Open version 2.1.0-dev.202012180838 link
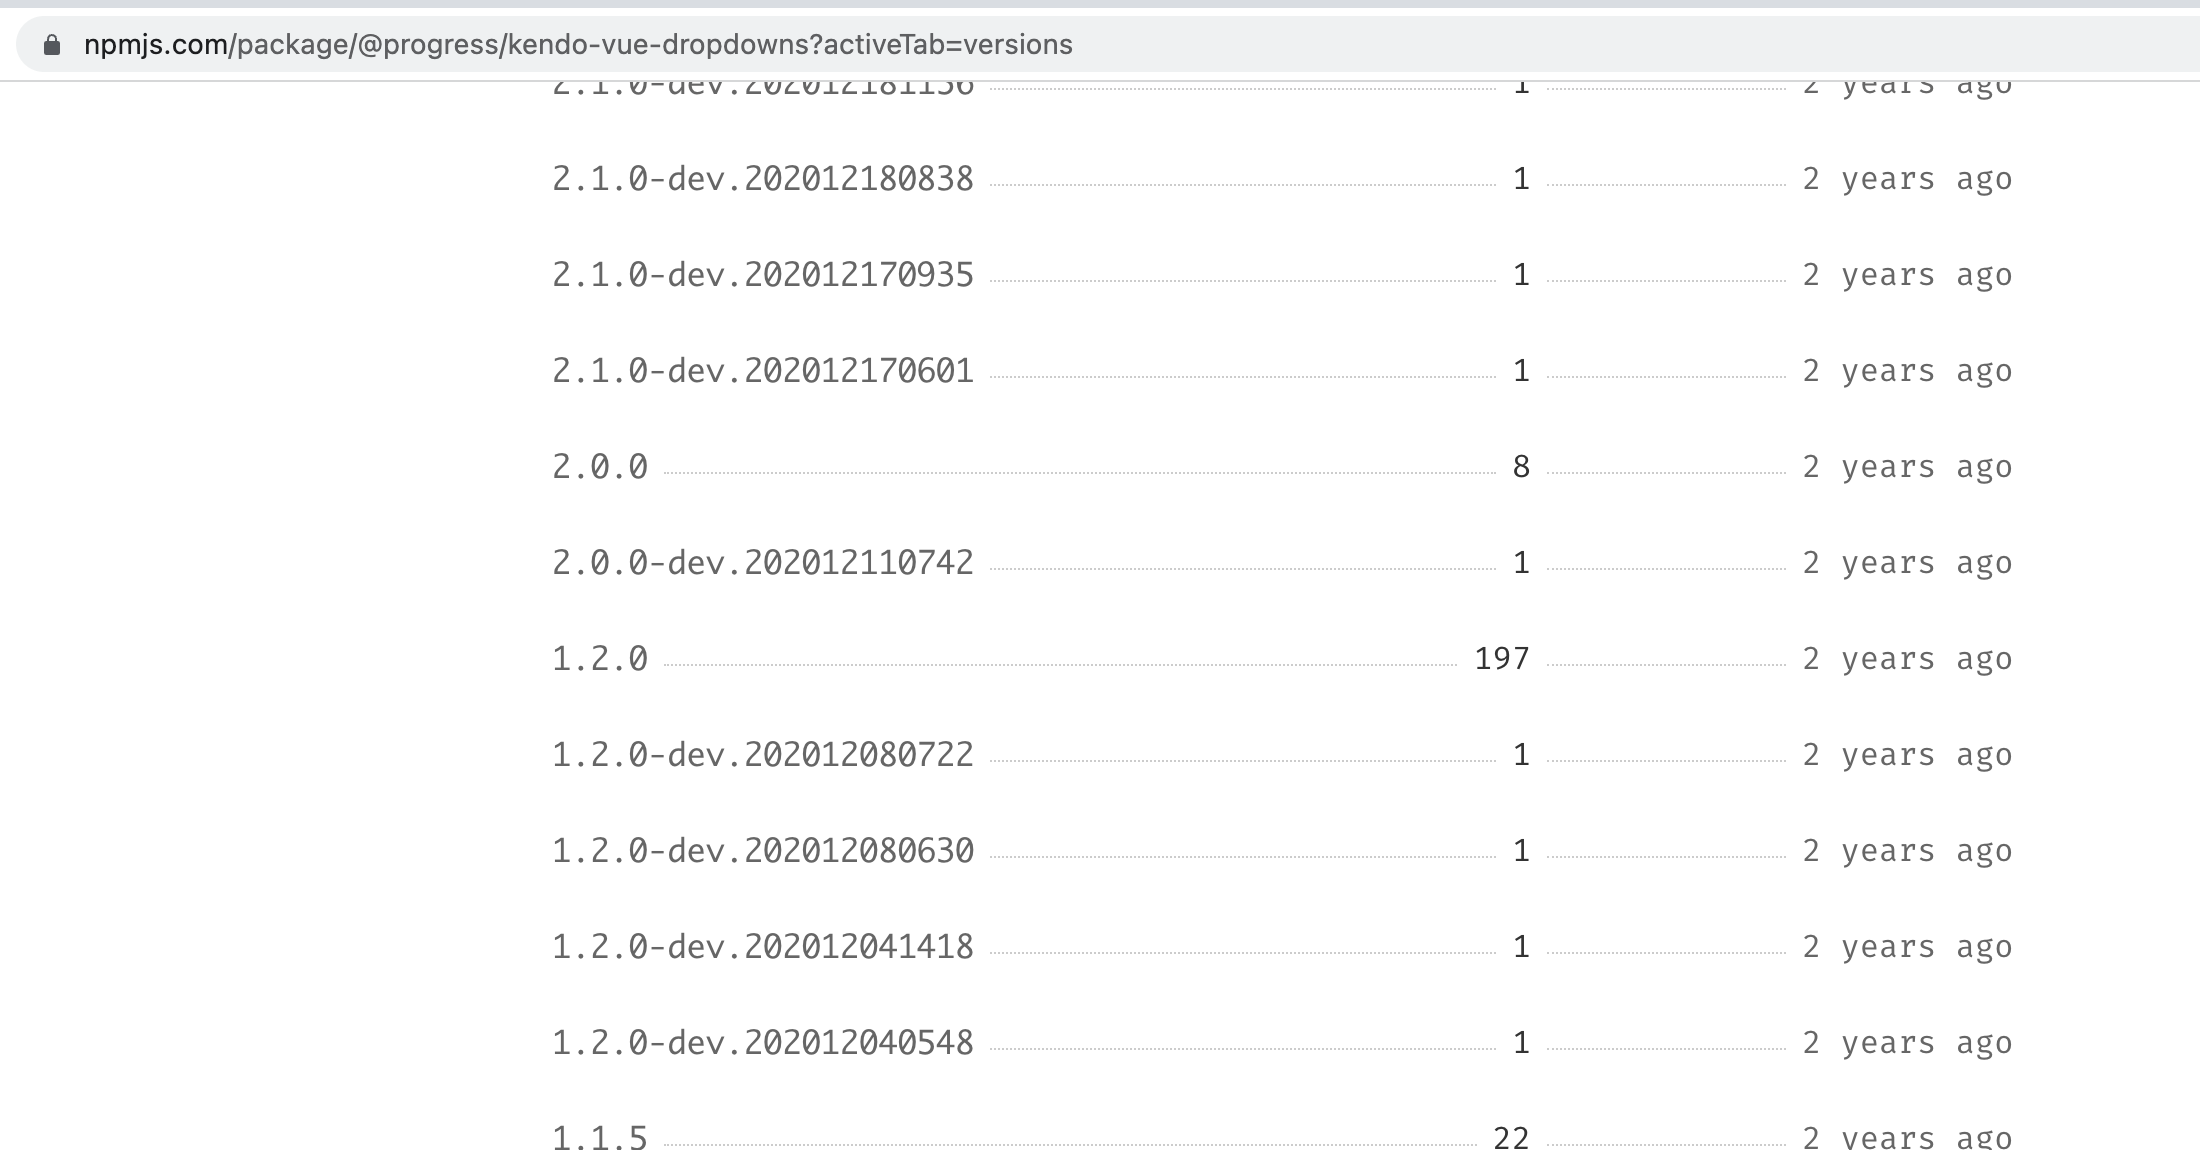This screenshot has width=2200, height=1150. point(762,179)
